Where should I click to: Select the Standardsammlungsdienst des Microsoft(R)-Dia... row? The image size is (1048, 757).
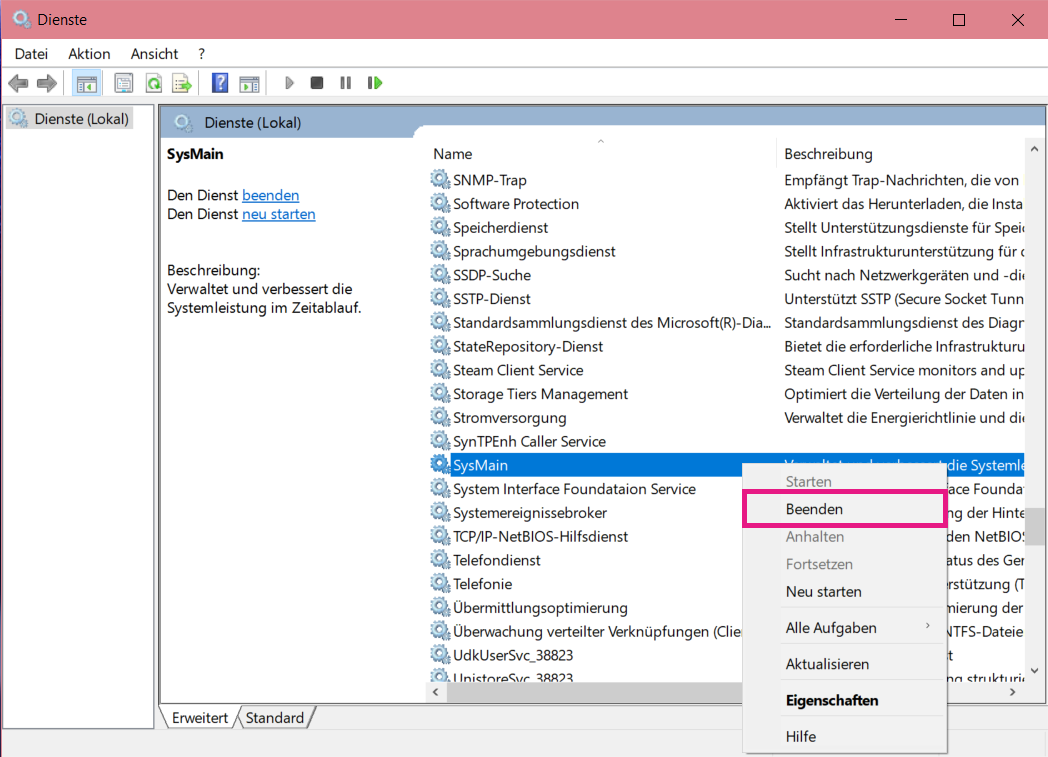pos(727,322)
